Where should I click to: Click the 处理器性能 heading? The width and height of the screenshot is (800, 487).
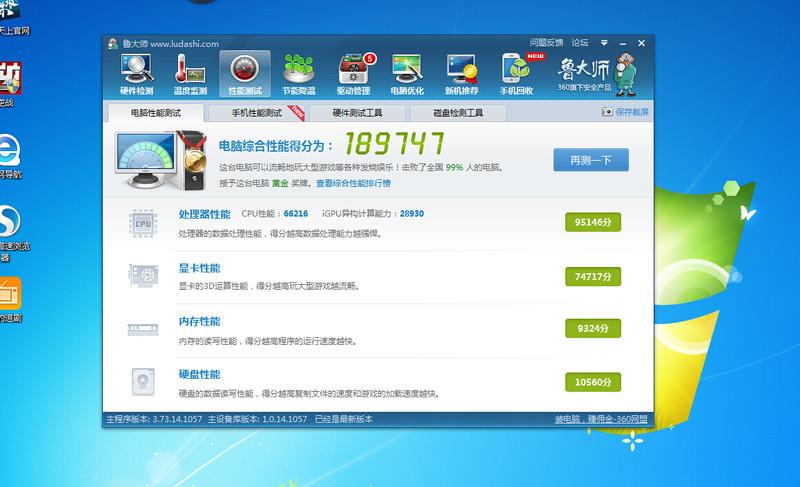pyautogui.click(x=204, y=214)
